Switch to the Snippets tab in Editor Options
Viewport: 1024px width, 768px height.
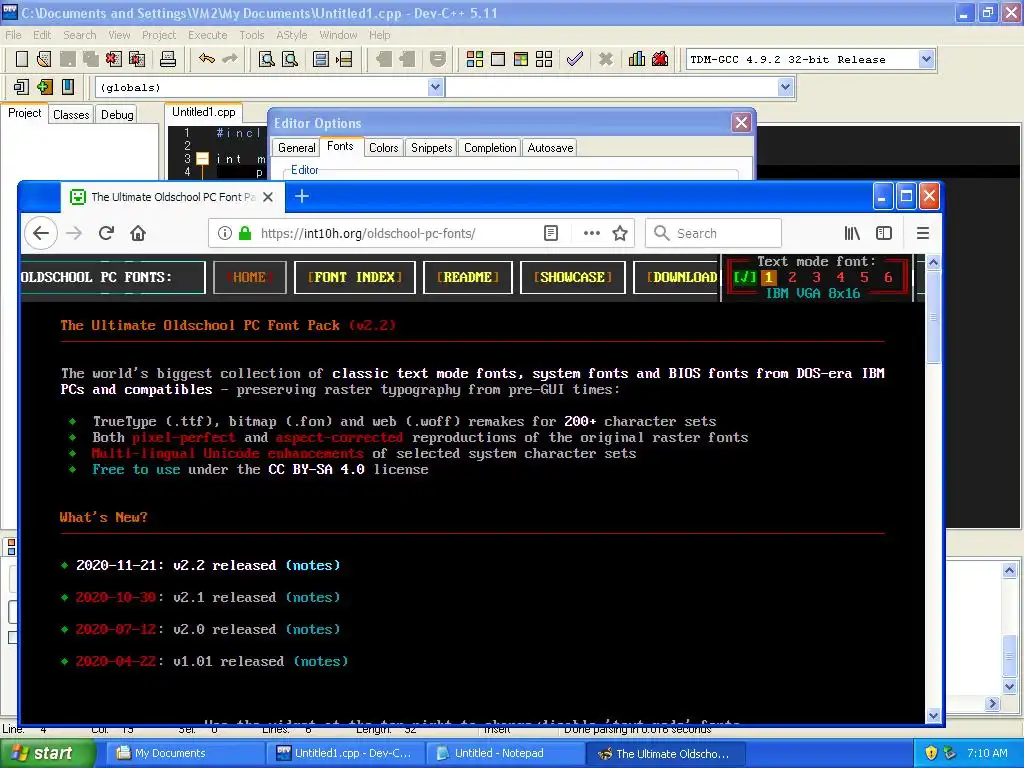(x=431, y=148)
